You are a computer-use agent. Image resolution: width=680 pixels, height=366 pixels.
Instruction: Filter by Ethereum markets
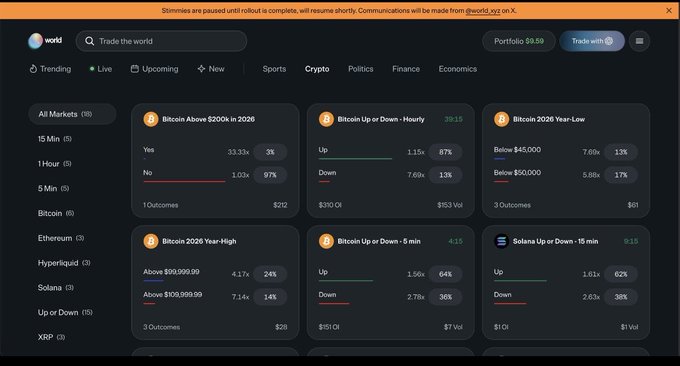tap(61, 238)
